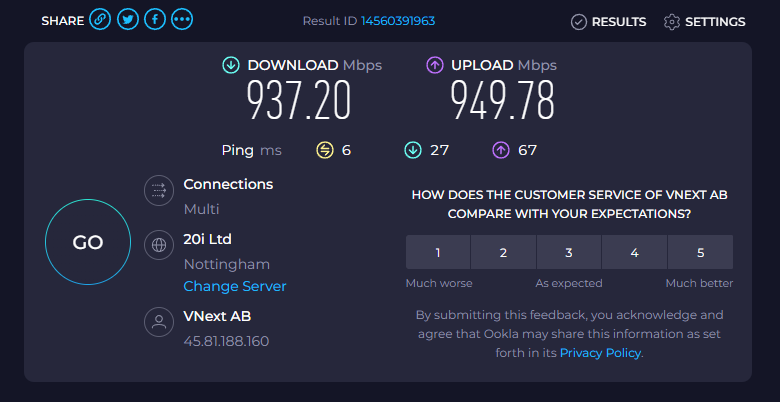Open the SETTINGS page
The height and width of the screenshot is (402, 780).
coord(704,21)
